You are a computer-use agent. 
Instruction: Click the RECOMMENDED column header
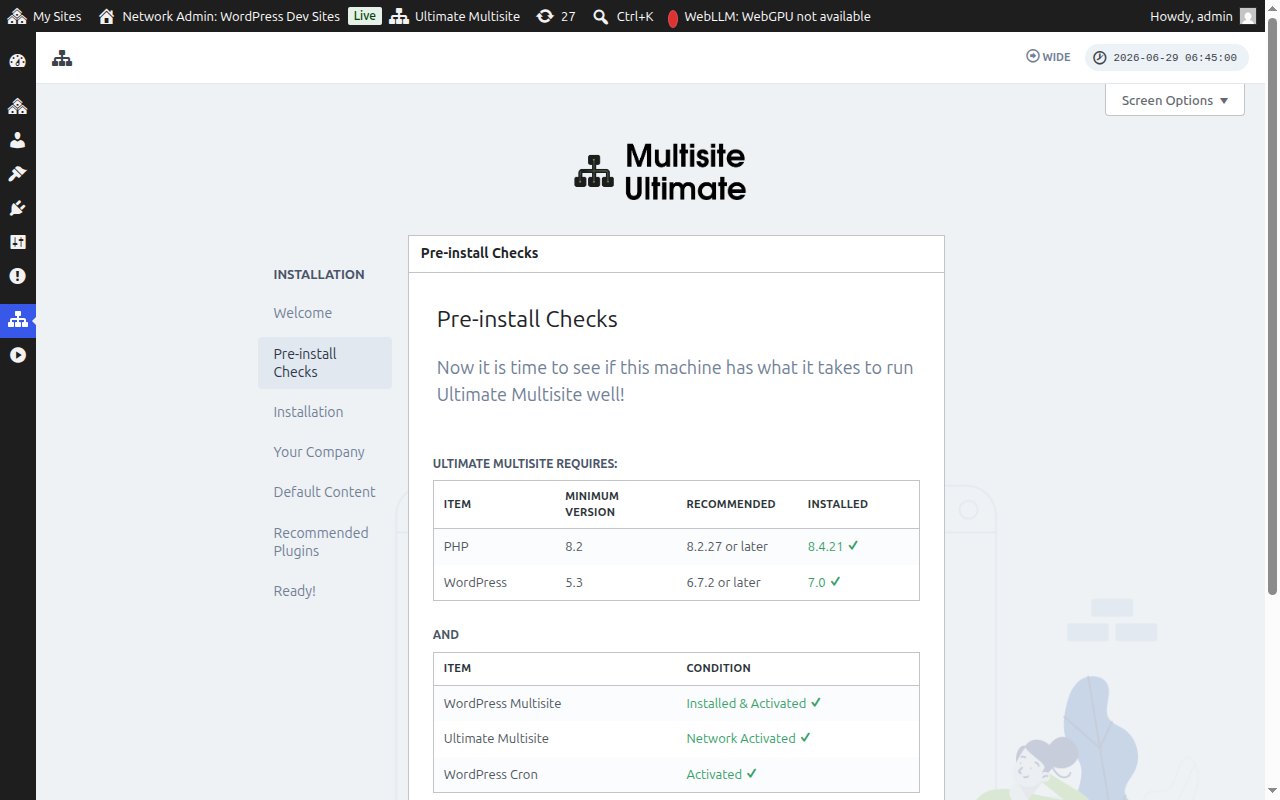pos(731,504)
